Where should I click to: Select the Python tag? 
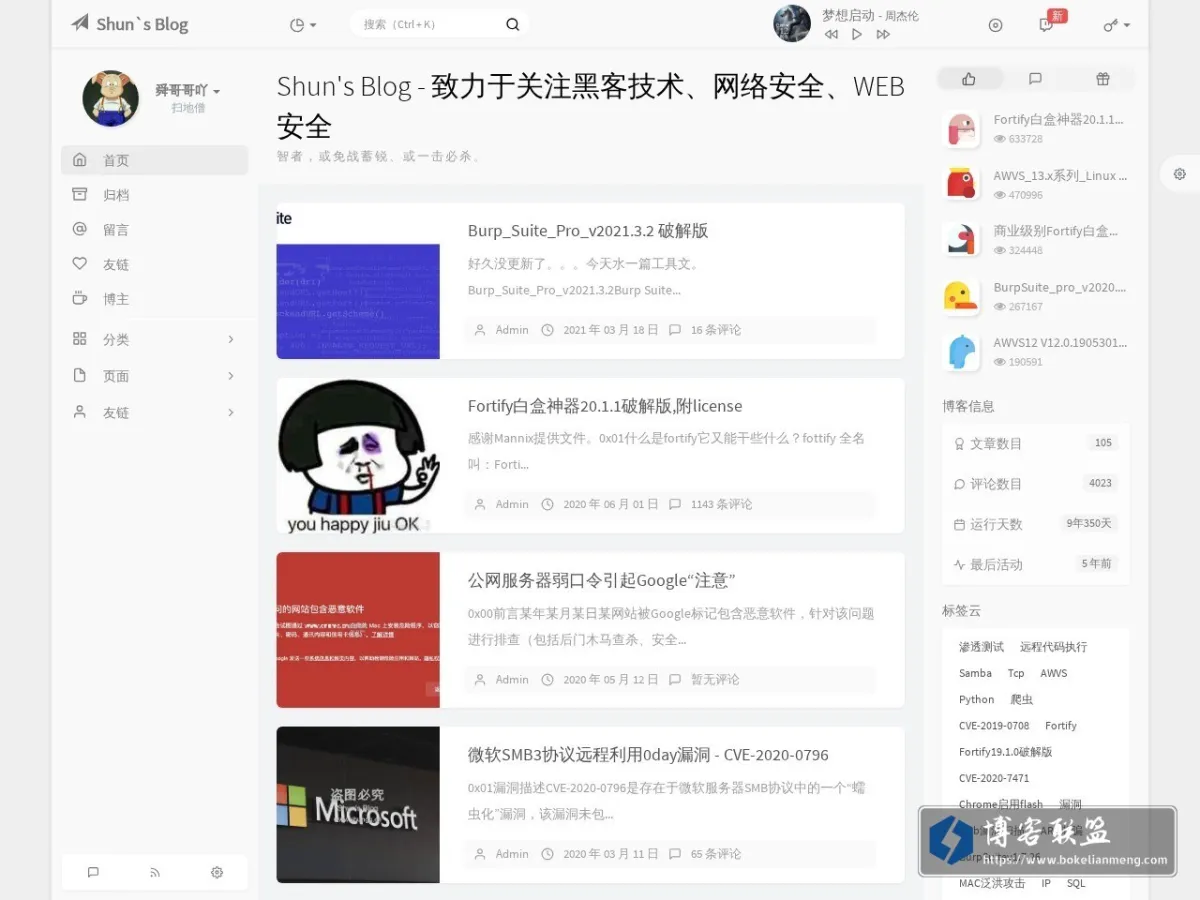976,699
